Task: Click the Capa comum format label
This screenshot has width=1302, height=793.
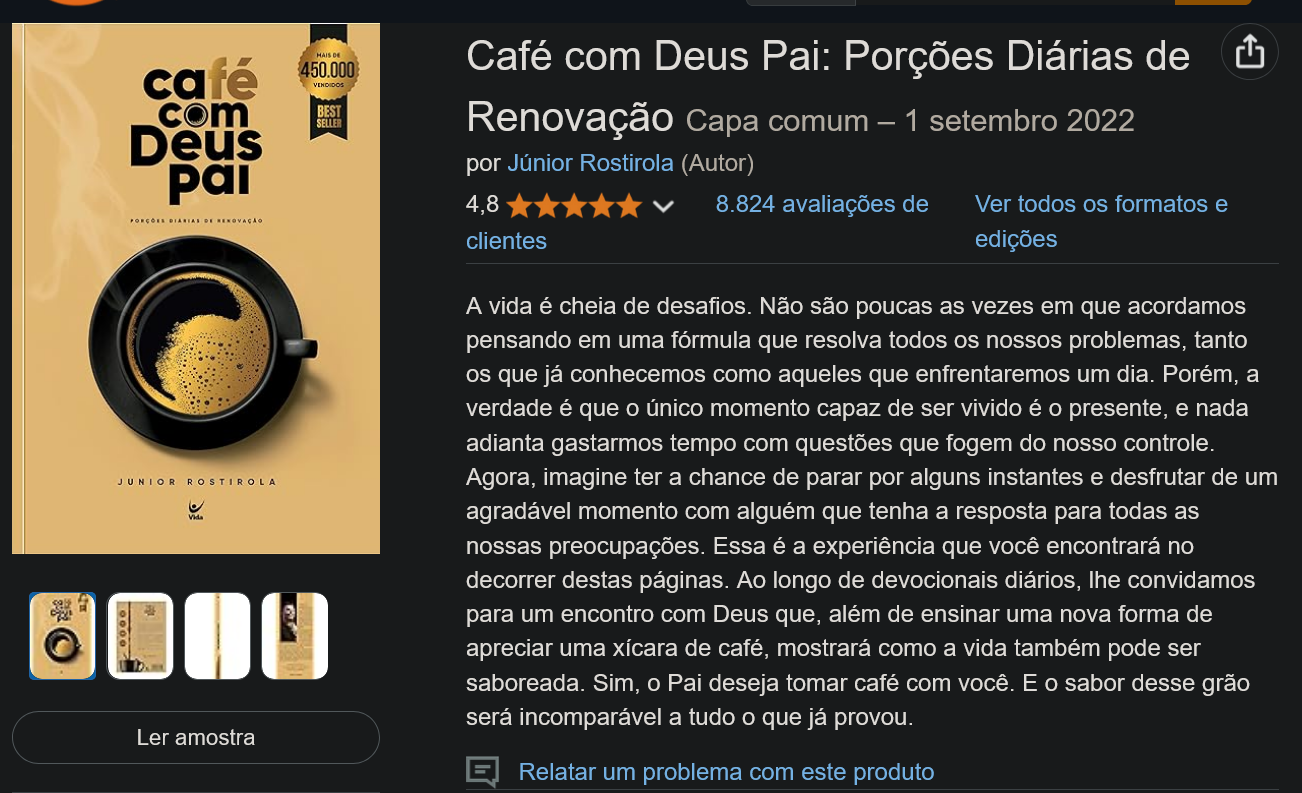Action: coord(777,121)
